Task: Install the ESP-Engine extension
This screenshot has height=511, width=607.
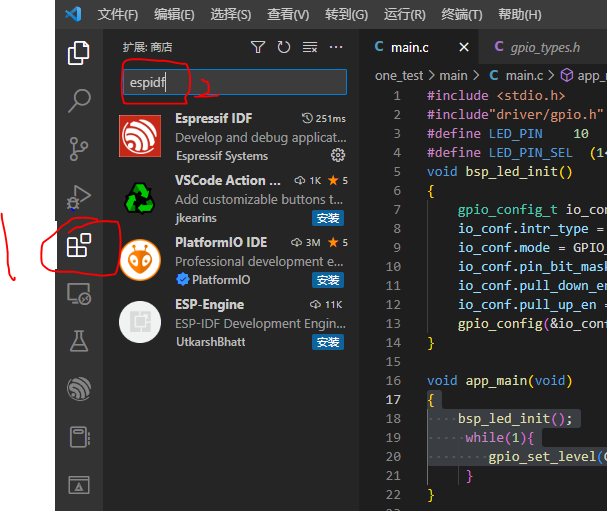Action: (x=329, y=342)
